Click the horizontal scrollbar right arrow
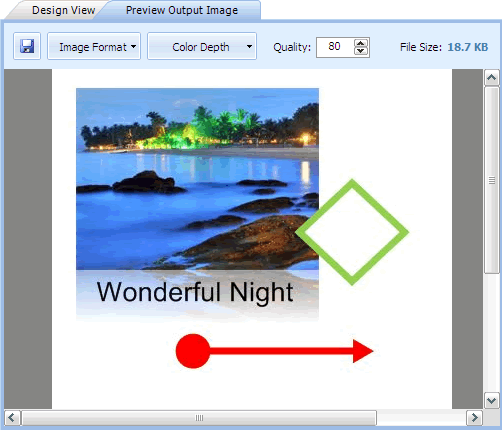Image resolution: width=502 pixels, height=430 pixels. [x=474, y=418]
